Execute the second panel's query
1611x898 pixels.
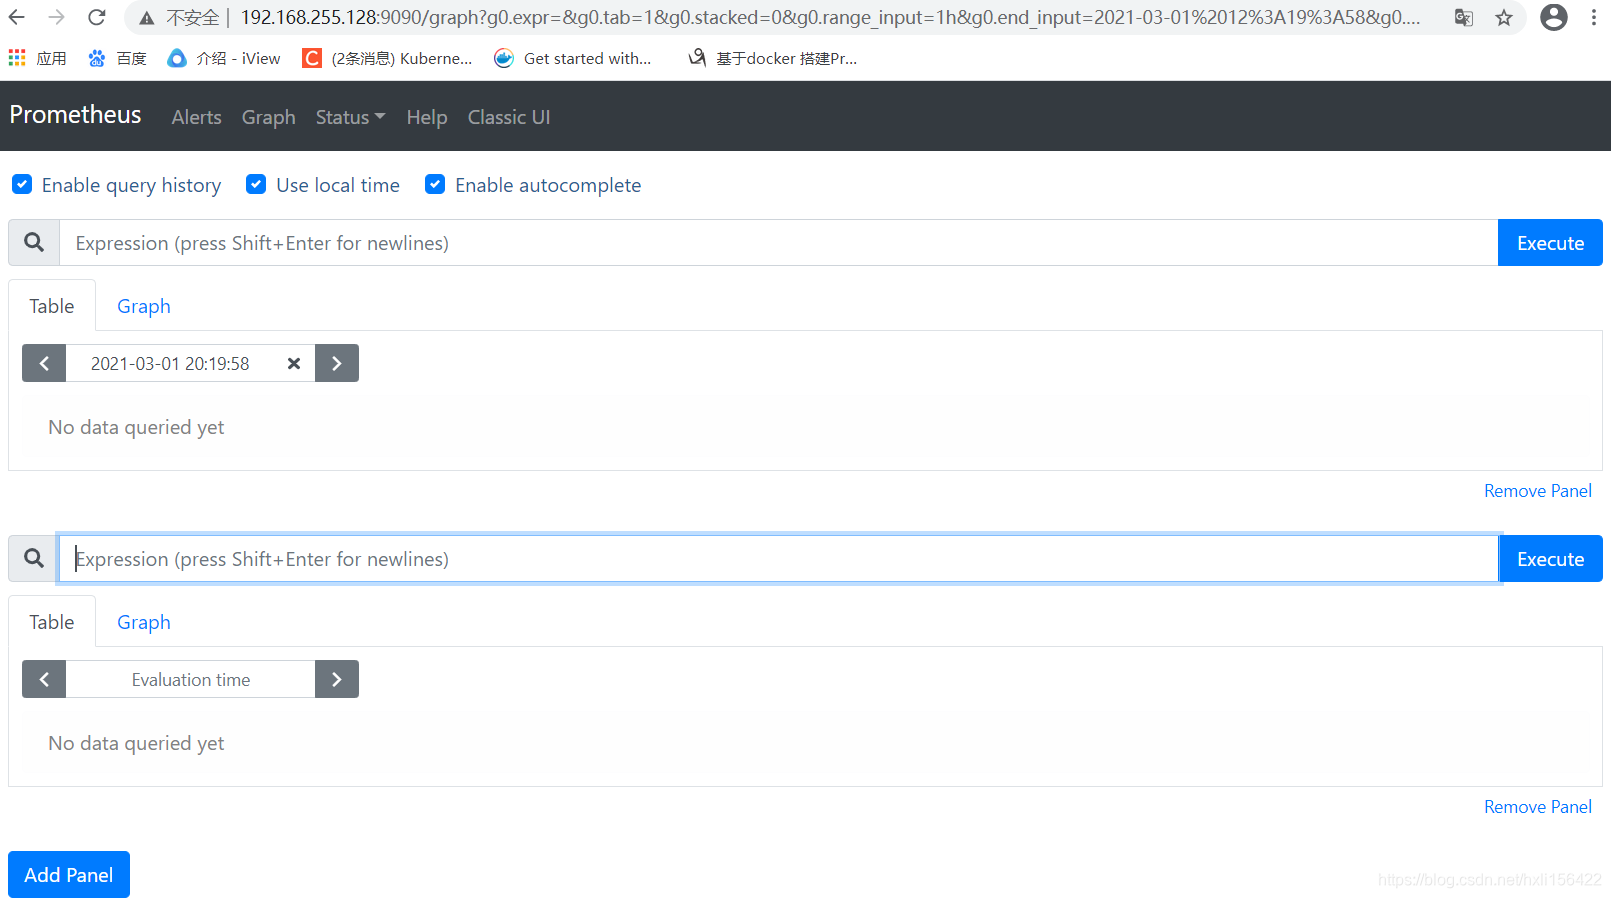pyautogui.click(x=1550, y=558)
